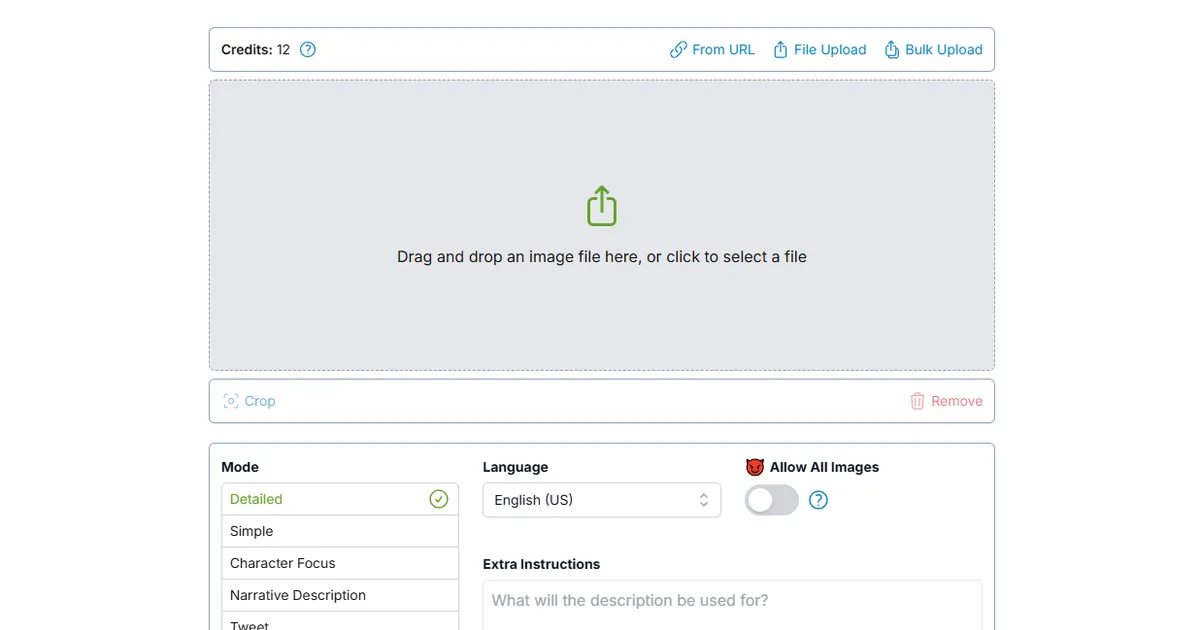The width and height of the screenshot is (1200, 630).
Task: Click the green upload icon in the drop zone
Action: click(x=601, y=206)
